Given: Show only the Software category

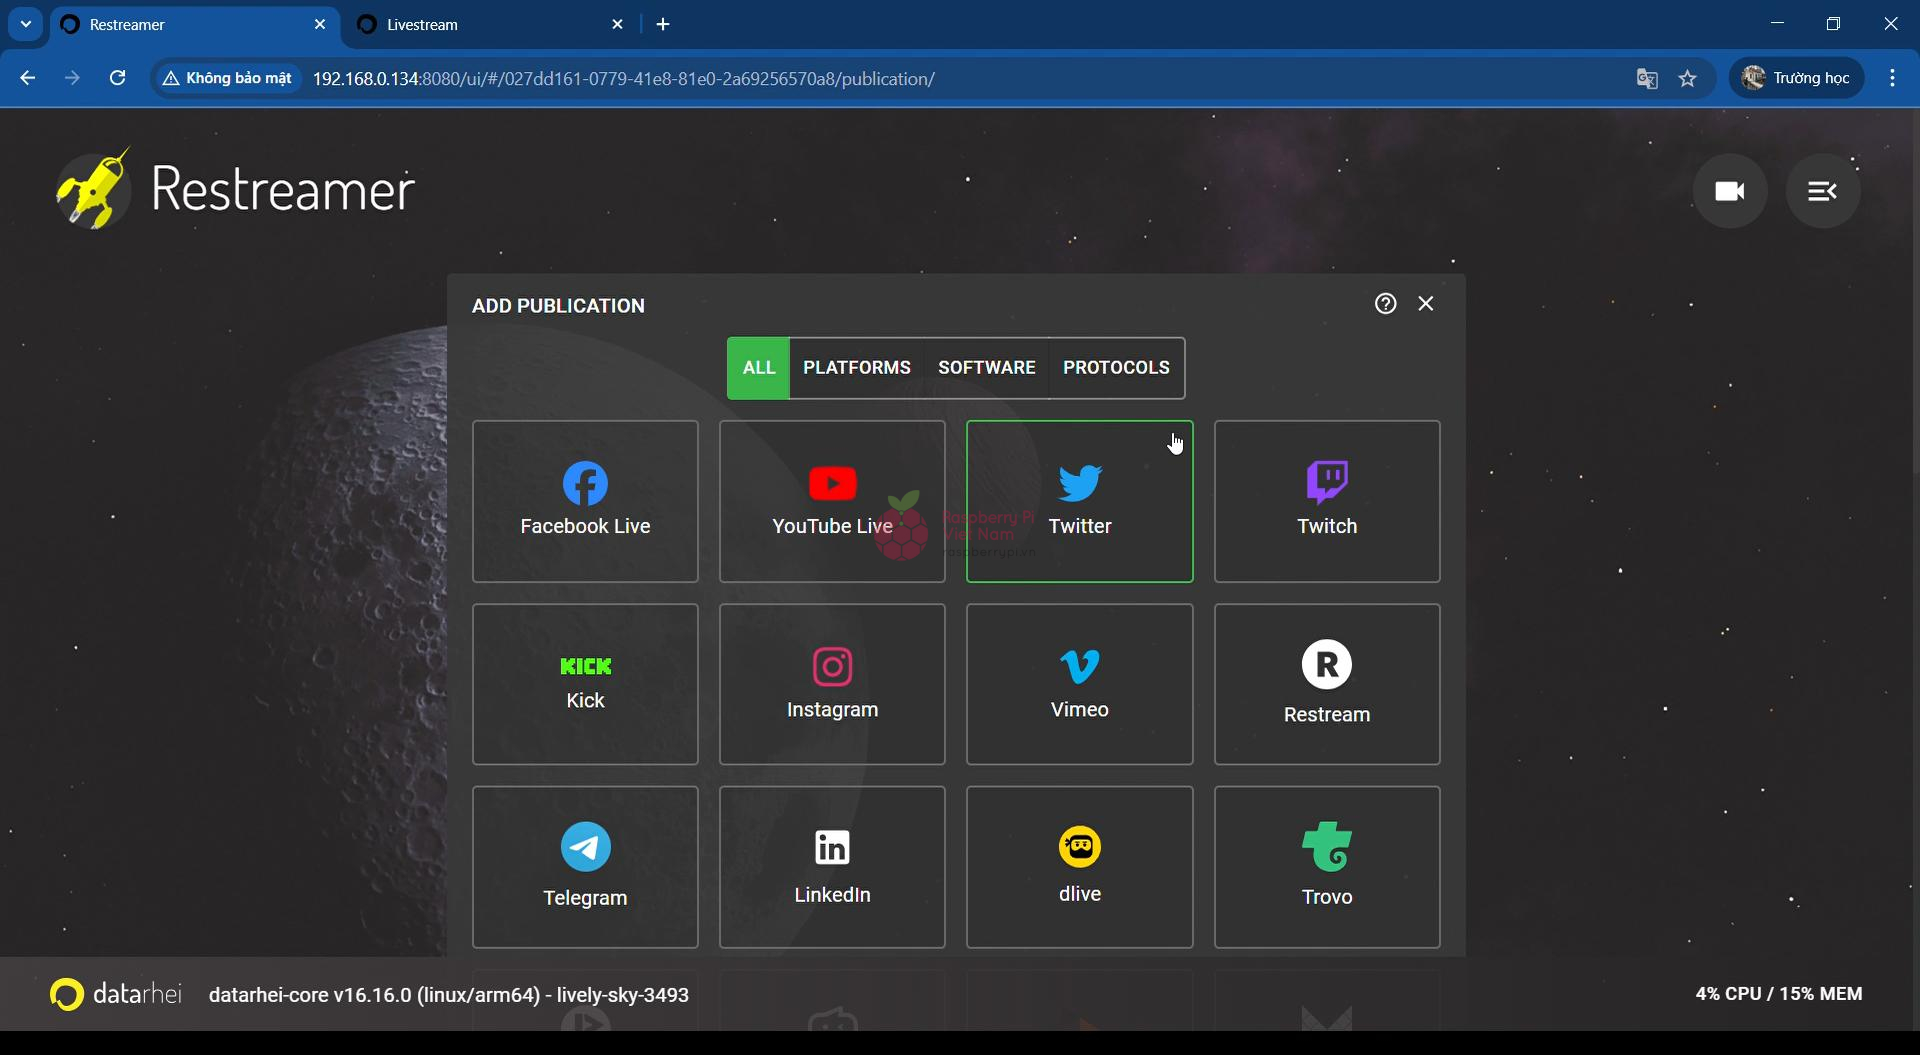Looking at the screenshot, I should pyautogui.click(x=986, y=368).
